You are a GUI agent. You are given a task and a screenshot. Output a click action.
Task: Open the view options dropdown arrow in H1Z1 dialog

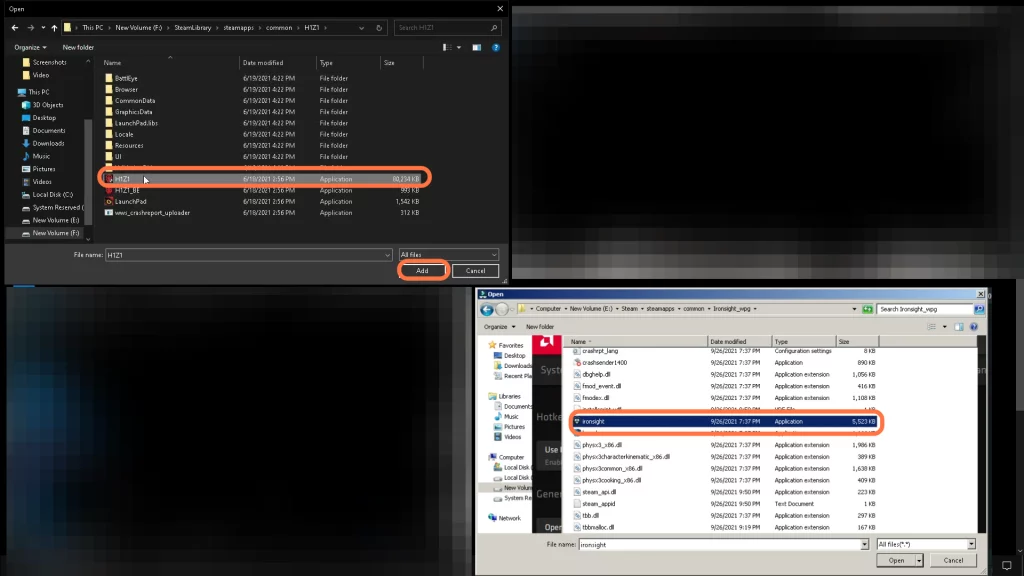click(459, 48)
